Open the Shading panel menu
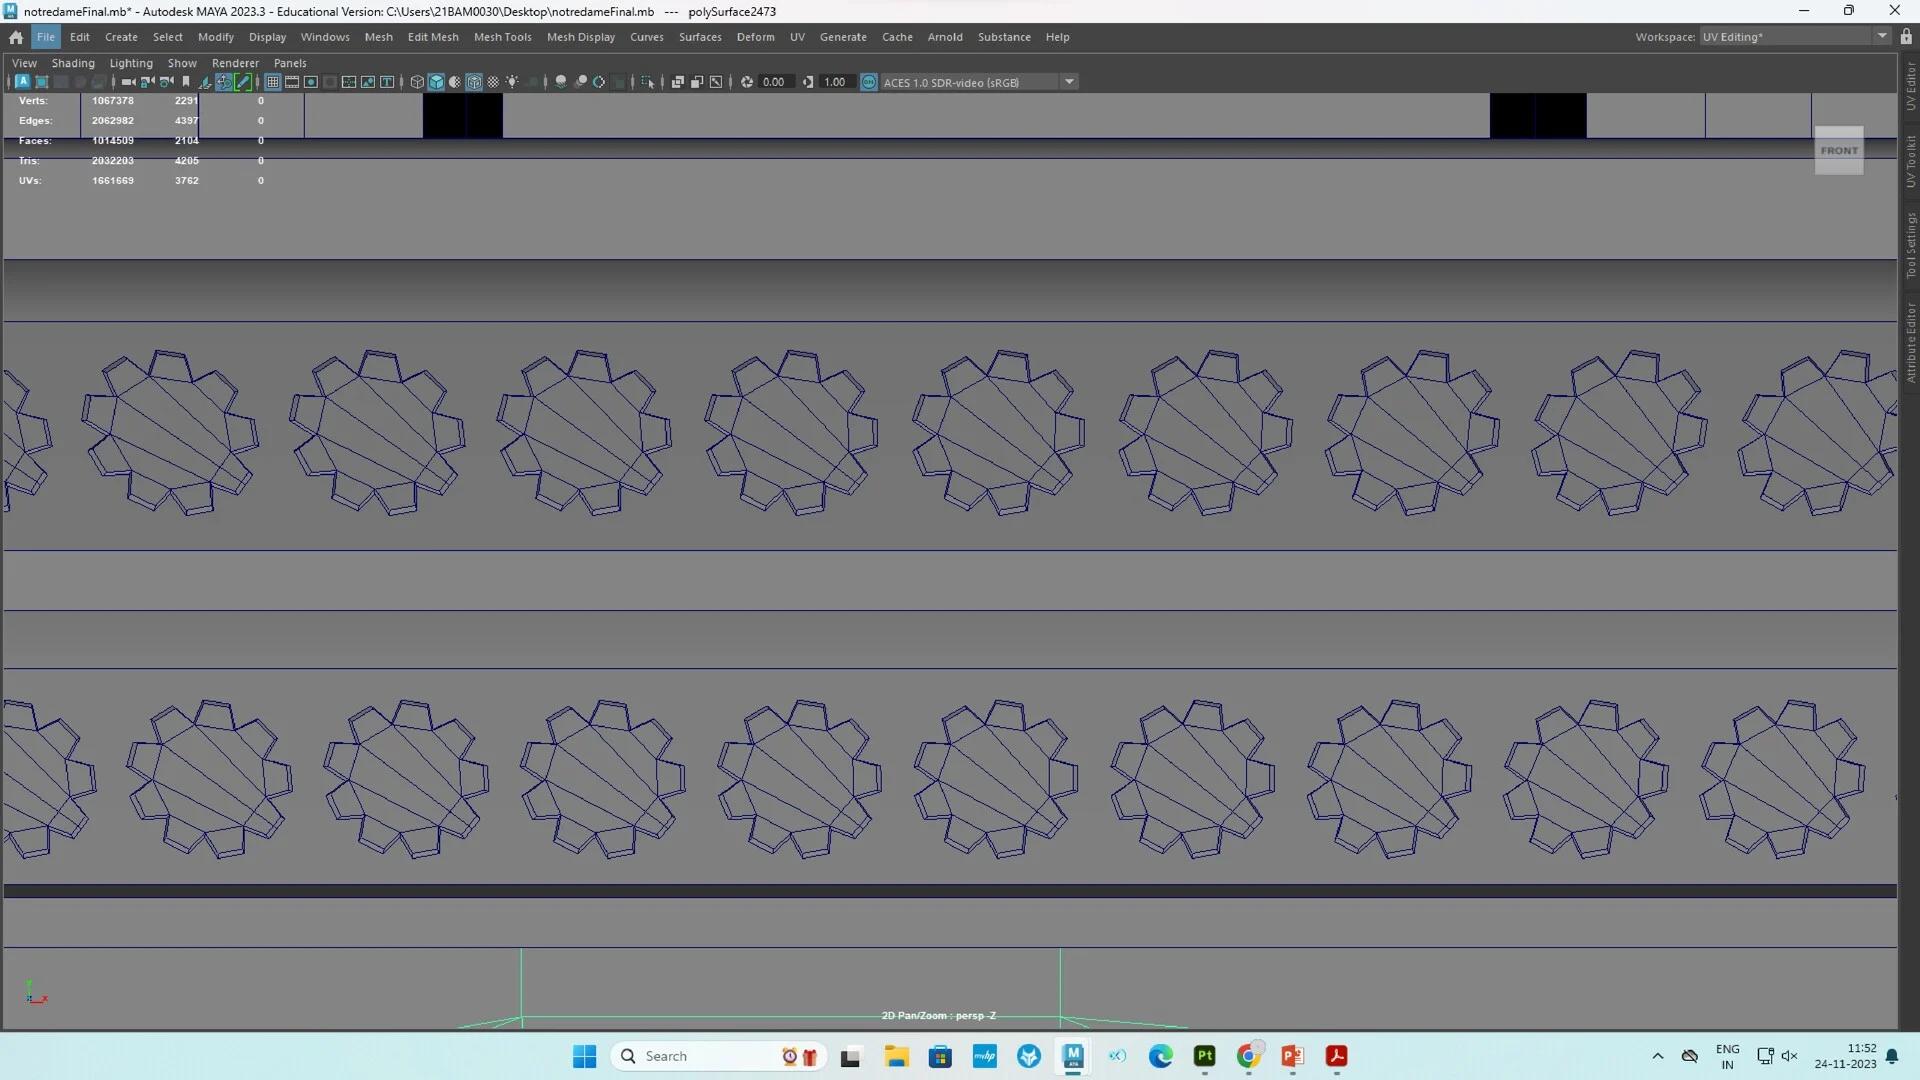This screenshot has height=1080, width=1920. [73, 62]
